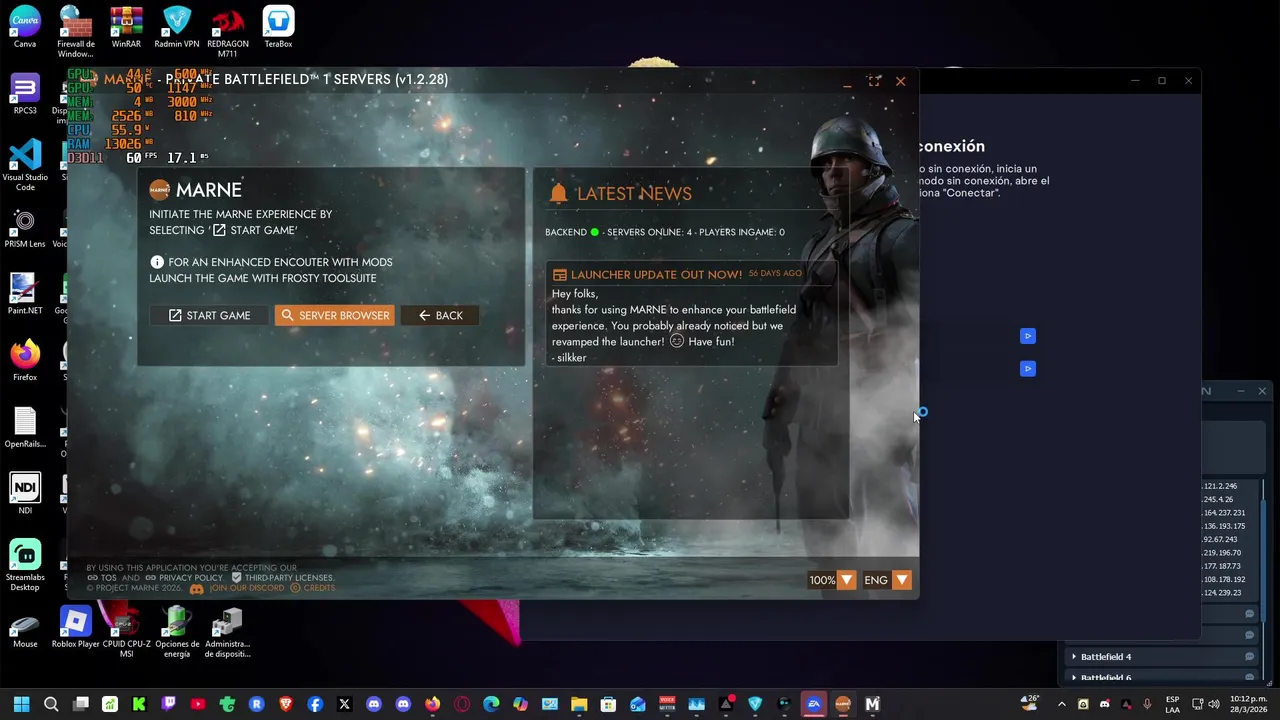Open Twitch from the taskbar
The width and height of the screenshot is (1280, 720).
(x=168, y=704)
